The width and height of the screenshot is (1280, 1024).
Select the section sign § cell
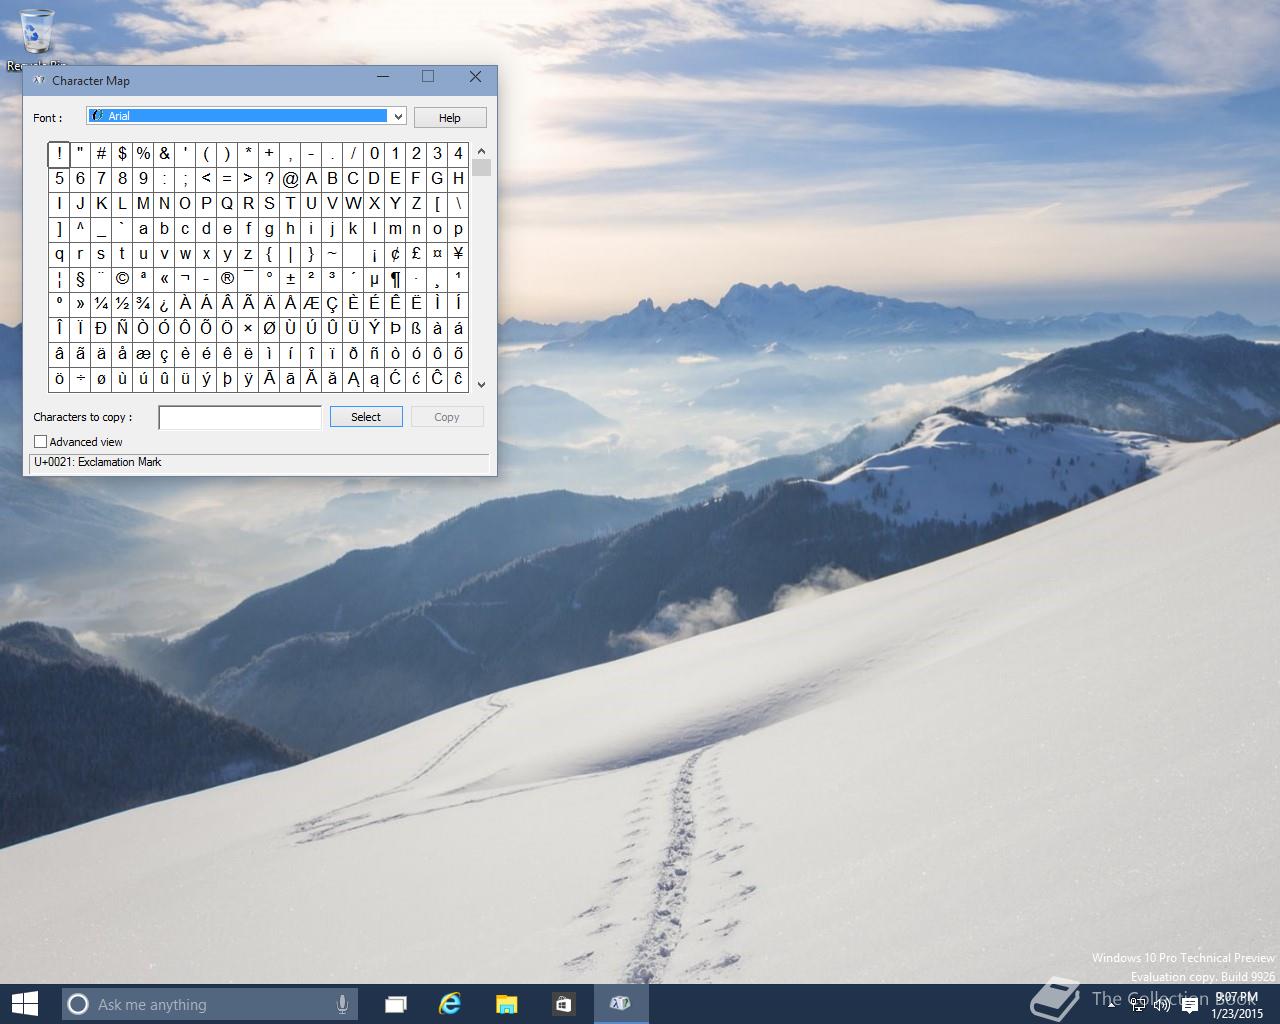tap(80, 278)
